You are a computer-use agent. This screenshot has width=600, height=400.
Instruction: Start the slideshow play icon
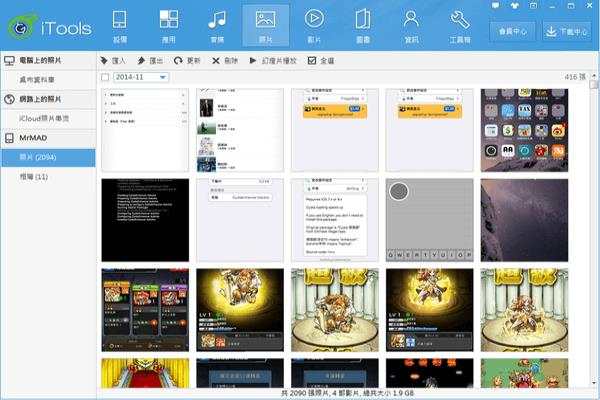coord(253,60)
